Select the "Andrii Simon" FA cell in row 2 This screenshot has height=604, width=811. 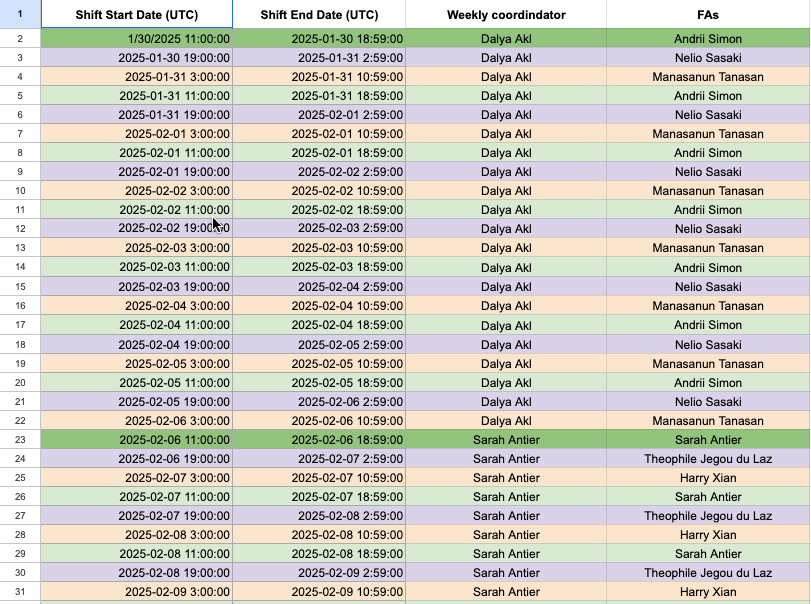point(706,38)
